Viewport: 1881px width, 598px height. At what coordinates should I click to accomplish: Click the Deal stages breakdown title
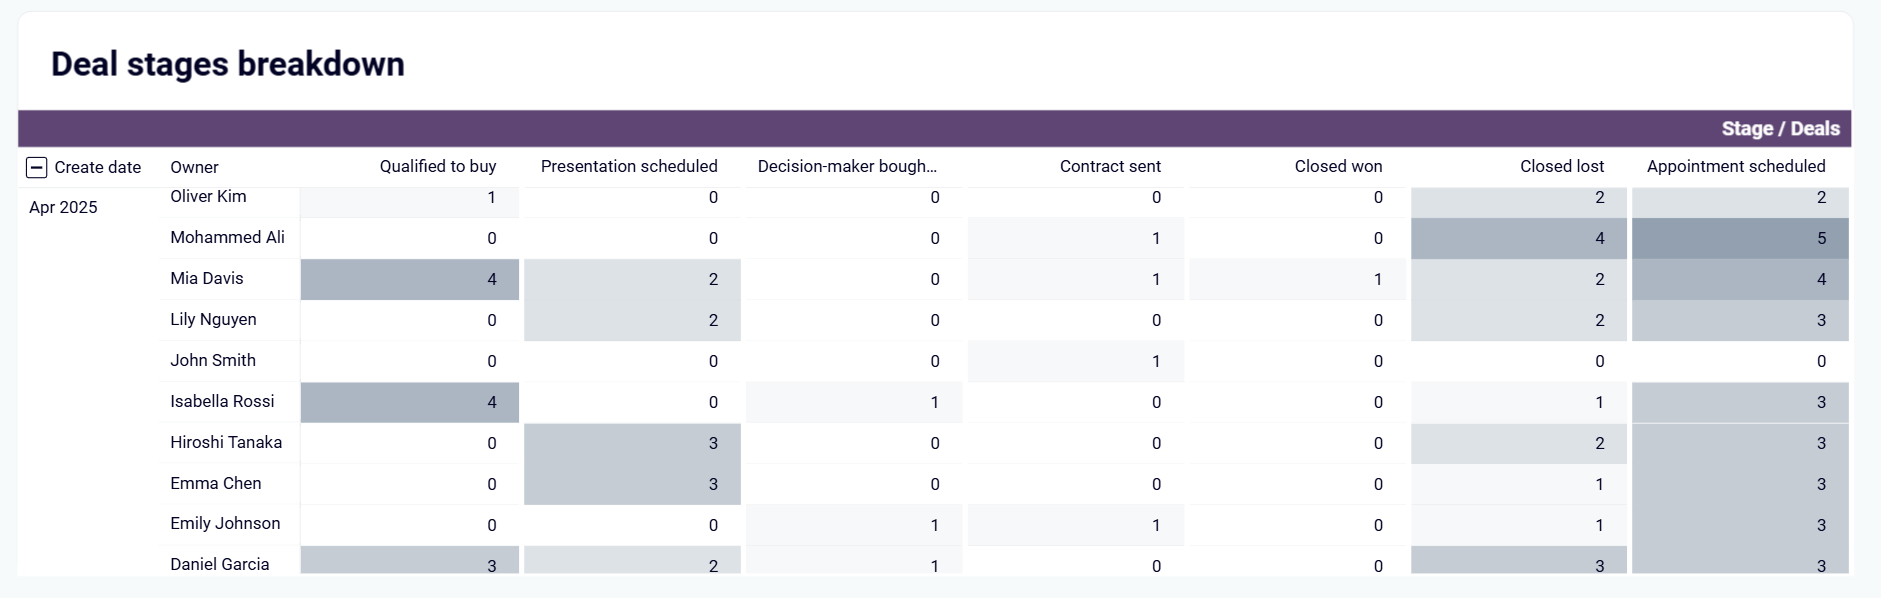tap(228, 64)
